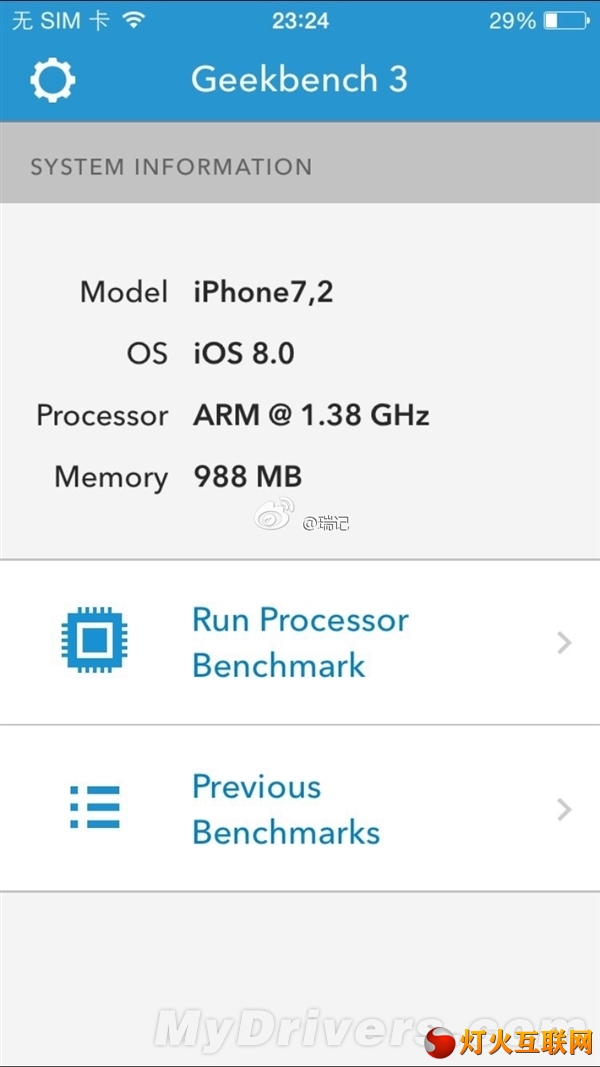Tap the SIM carrier status text
Screen dimensions: 600x1067
click(60, 20)
